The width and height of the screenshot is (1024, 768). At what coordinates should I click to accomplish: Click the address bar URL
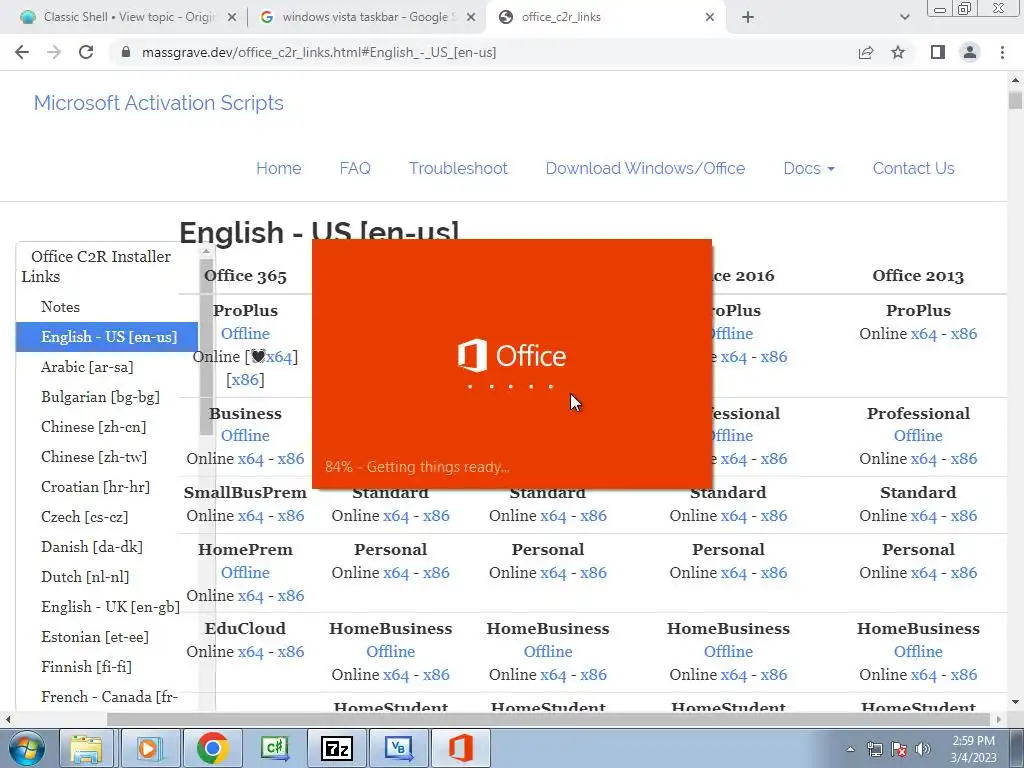pos(319,52)
